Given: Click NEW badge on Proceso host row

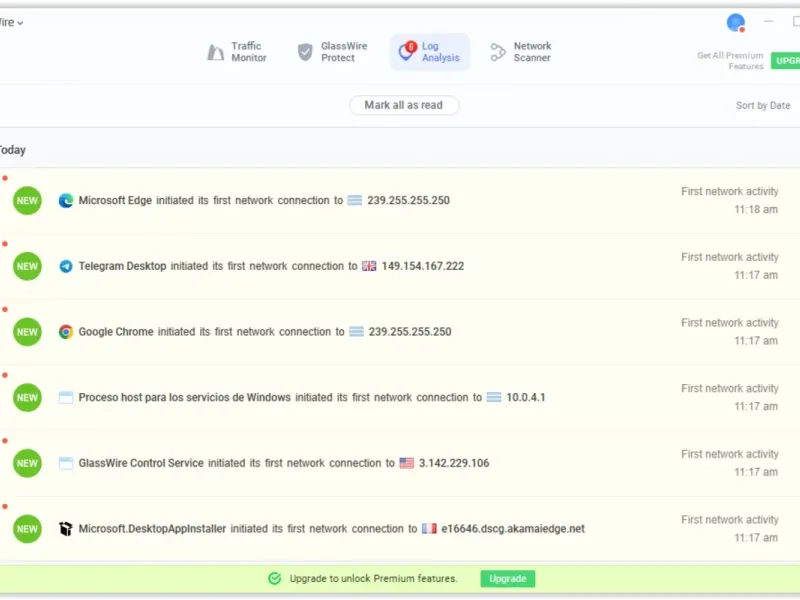Looking at the screenshot, I should pyautogui.click(x=27, y=398).
